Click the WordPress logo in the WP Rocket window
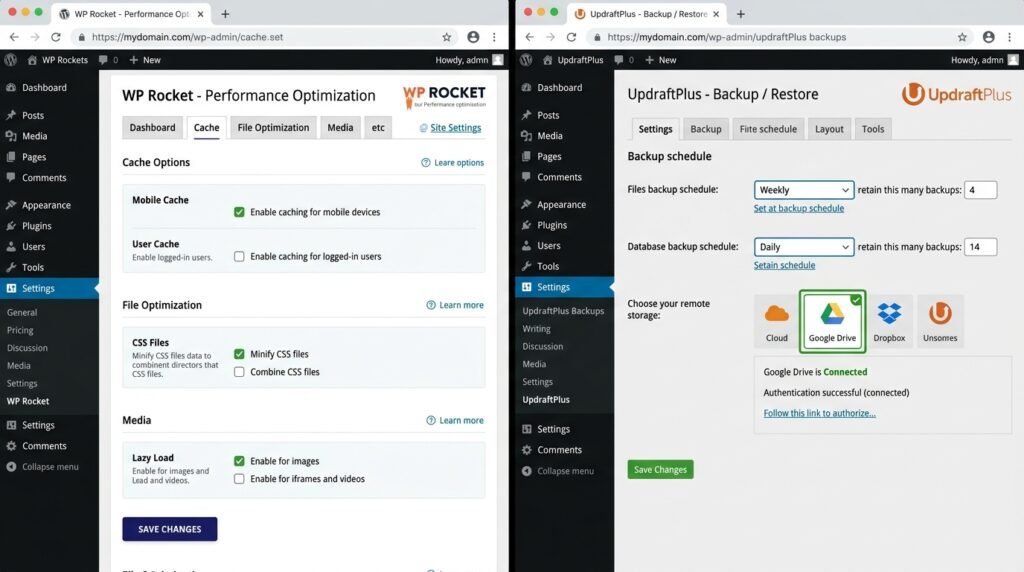1024x572 pixels. coord(10,60)
